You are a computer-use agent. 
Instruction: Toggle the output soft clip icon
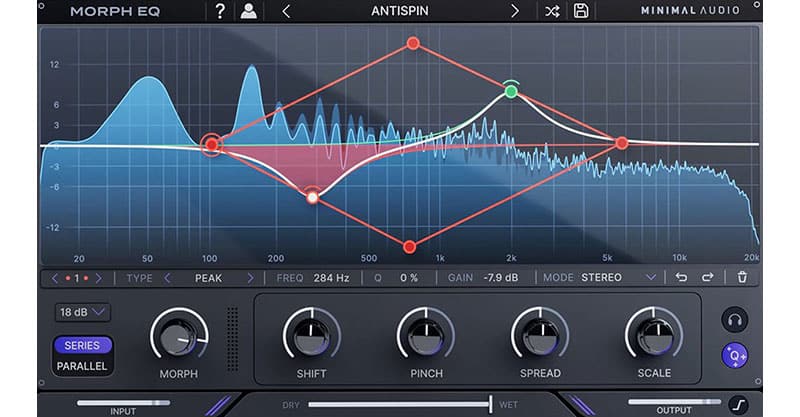click(738, 405)
